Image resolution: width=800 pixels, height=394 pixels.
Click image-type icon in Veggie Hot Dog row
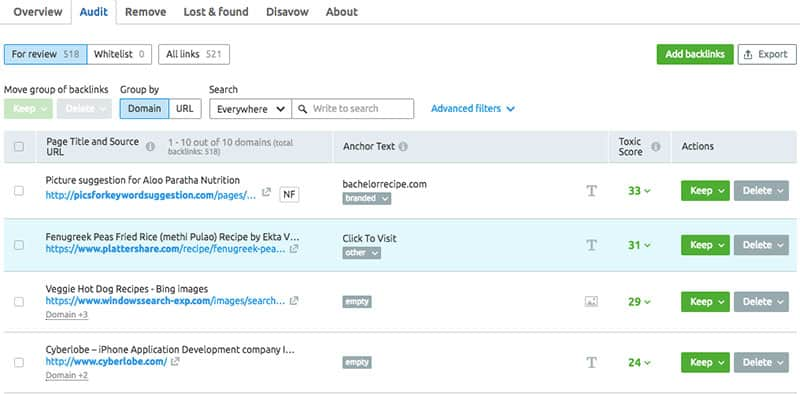[591, 302]
